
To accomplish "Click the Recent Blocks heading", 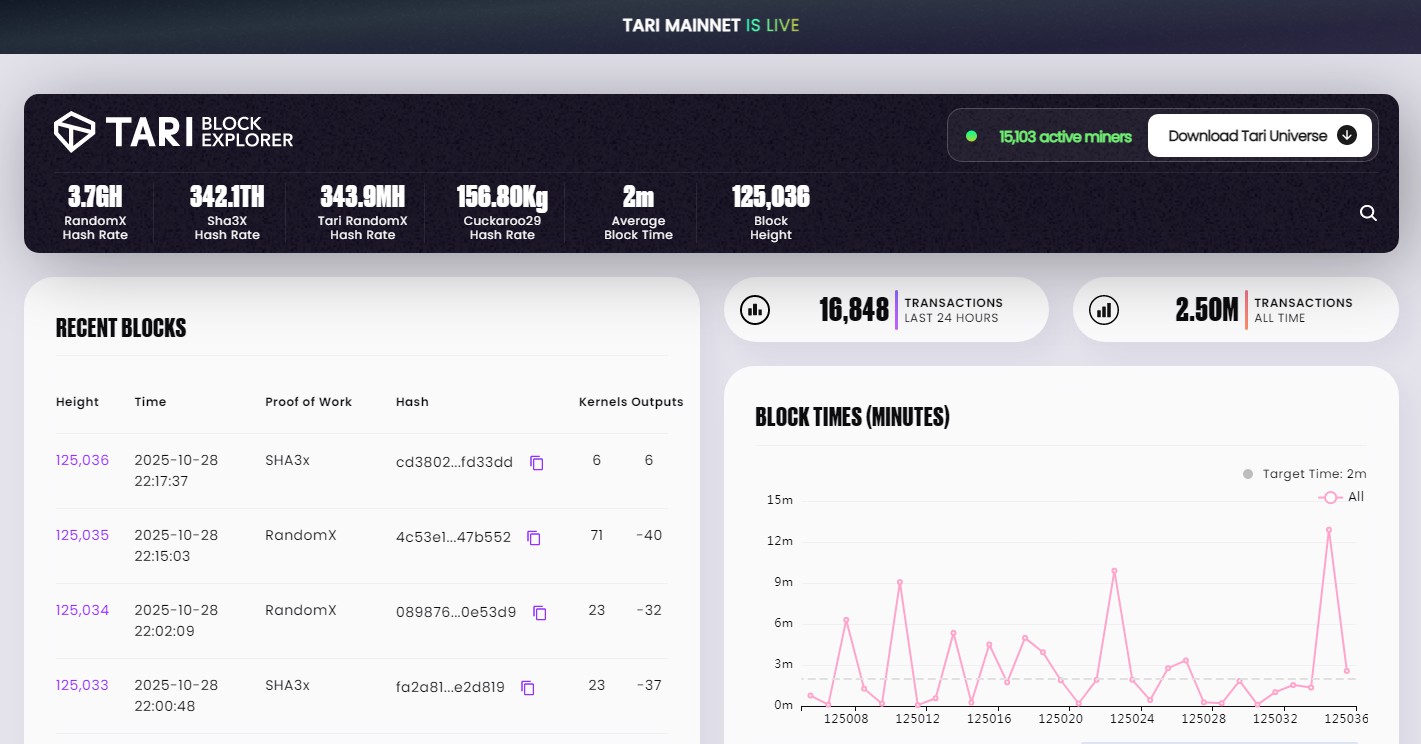I will coord(121,328).
